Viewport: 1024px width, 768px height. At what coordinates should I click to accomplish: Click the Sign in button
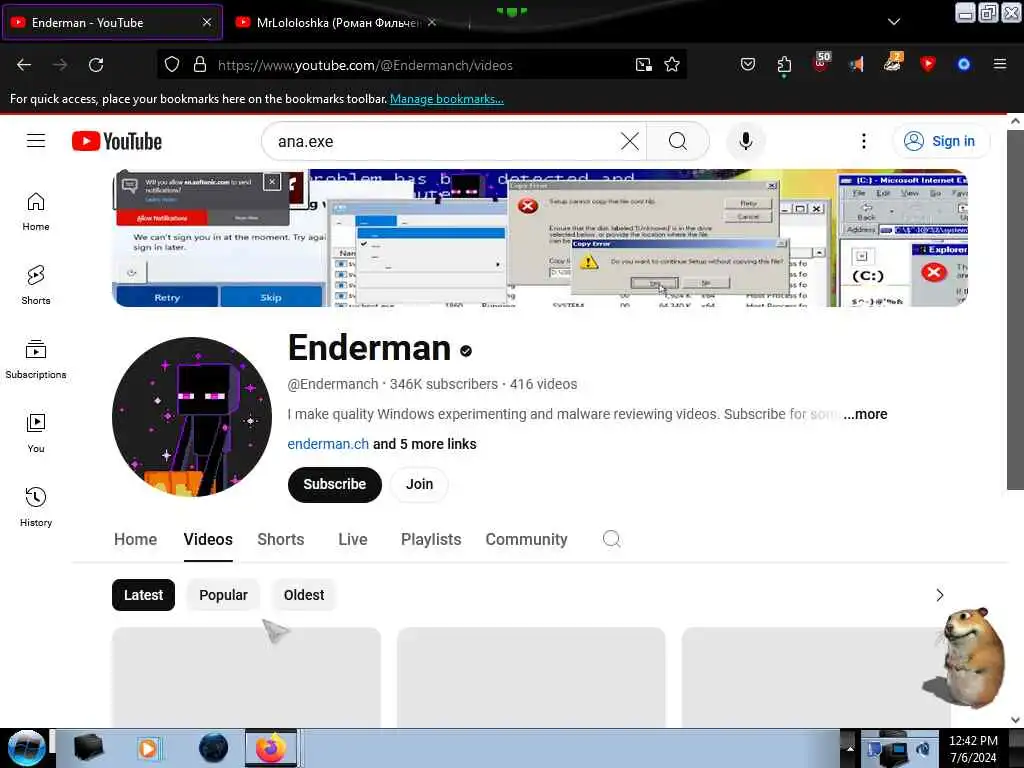click(x=941, y=141)
